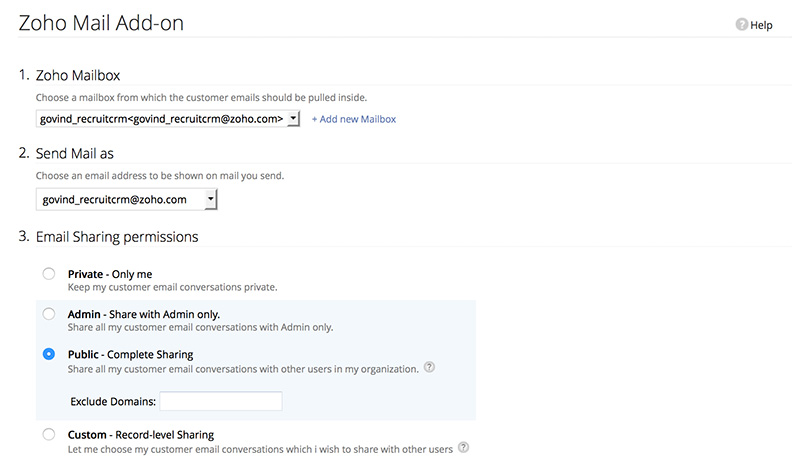This screenshot has width=800, height=464.
Task: Choose the Custom Record-level Sharing radio button
Action: [x=49, y=435]
